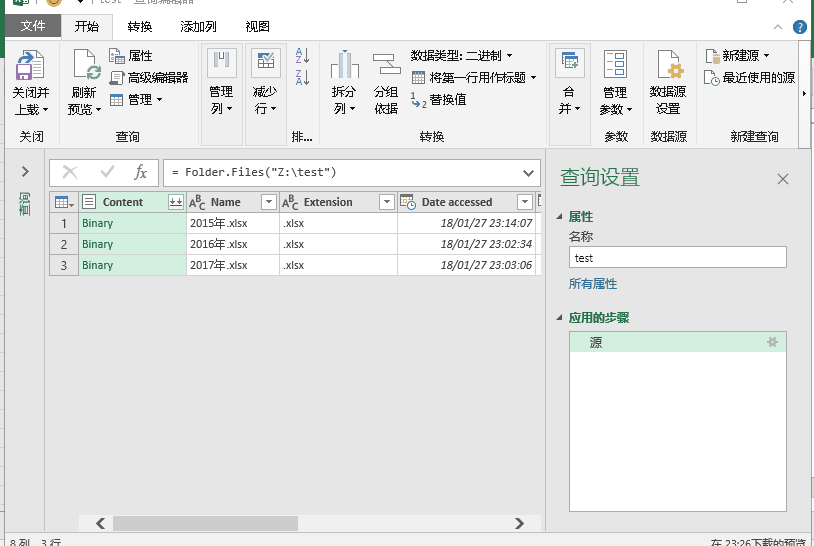Click the horizontal scrollbar left arrow

100,523
